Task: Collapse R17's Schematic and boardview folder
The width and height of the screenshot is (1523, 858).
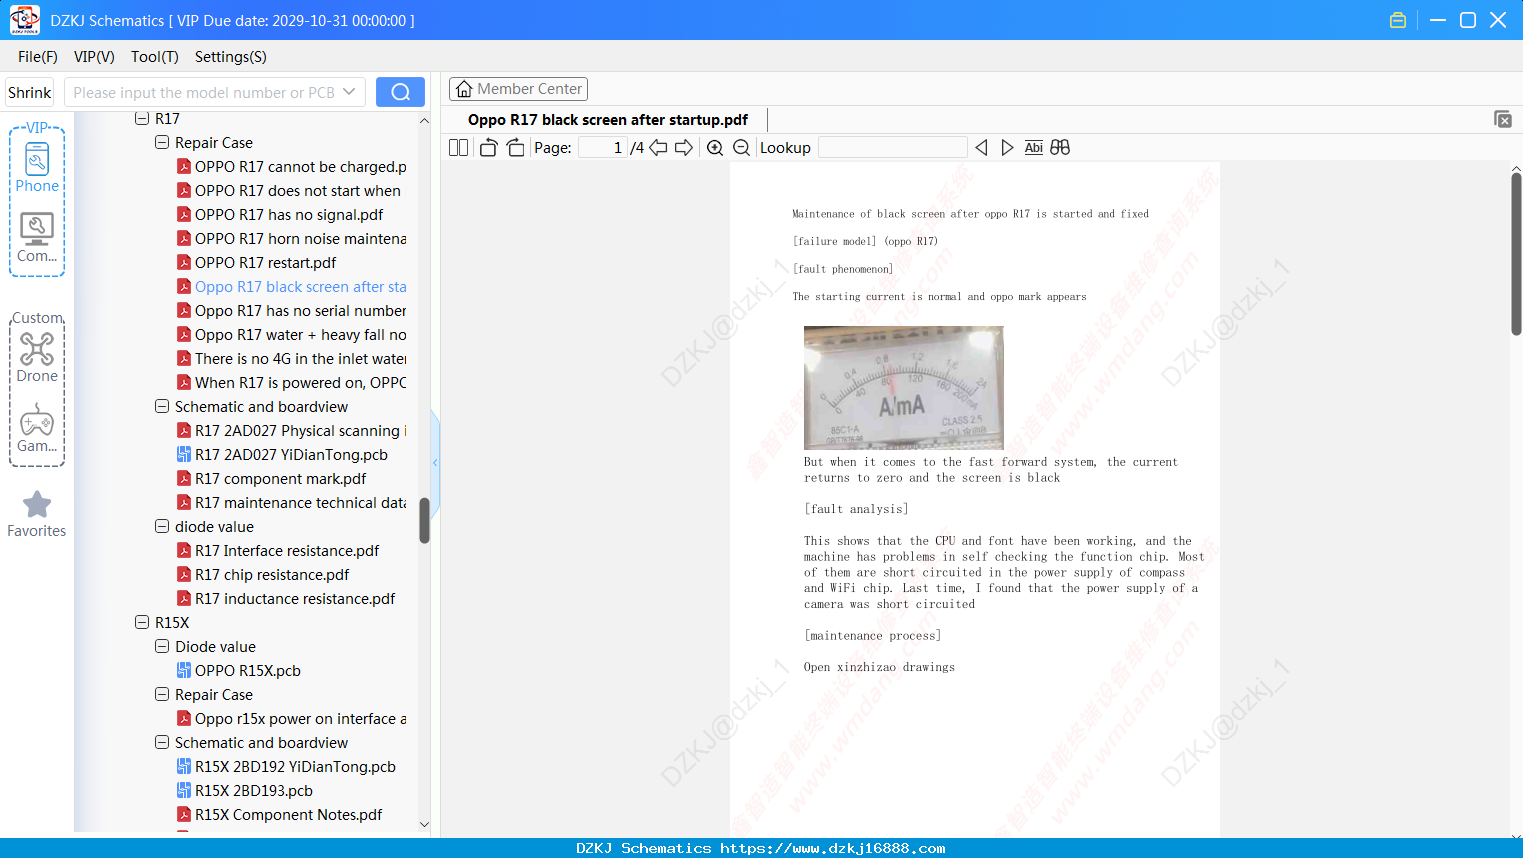Action: [x=162, y=407]
